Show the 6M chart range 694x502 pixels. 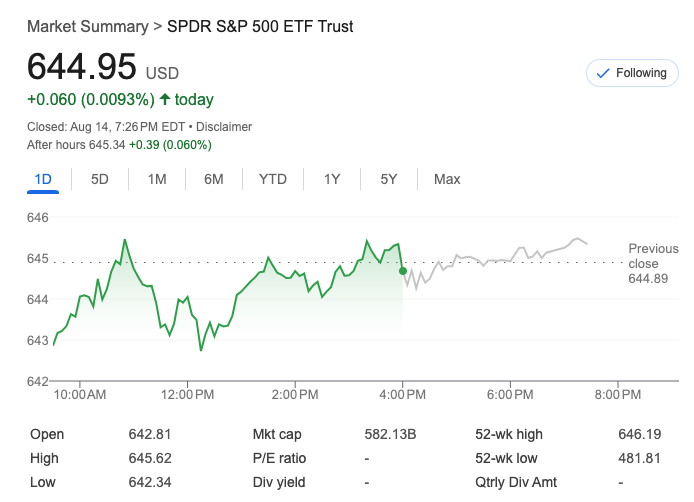[213, 179]
